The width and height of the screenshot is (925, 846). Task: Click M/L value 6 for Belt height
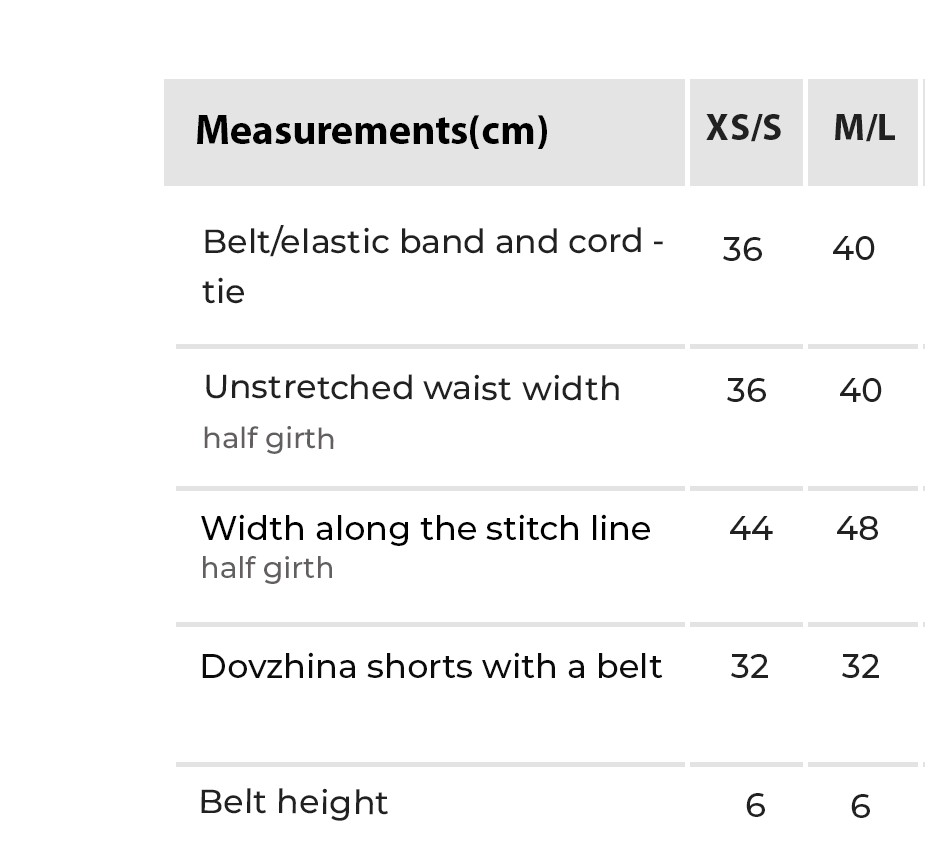click(x=860, y=806)
